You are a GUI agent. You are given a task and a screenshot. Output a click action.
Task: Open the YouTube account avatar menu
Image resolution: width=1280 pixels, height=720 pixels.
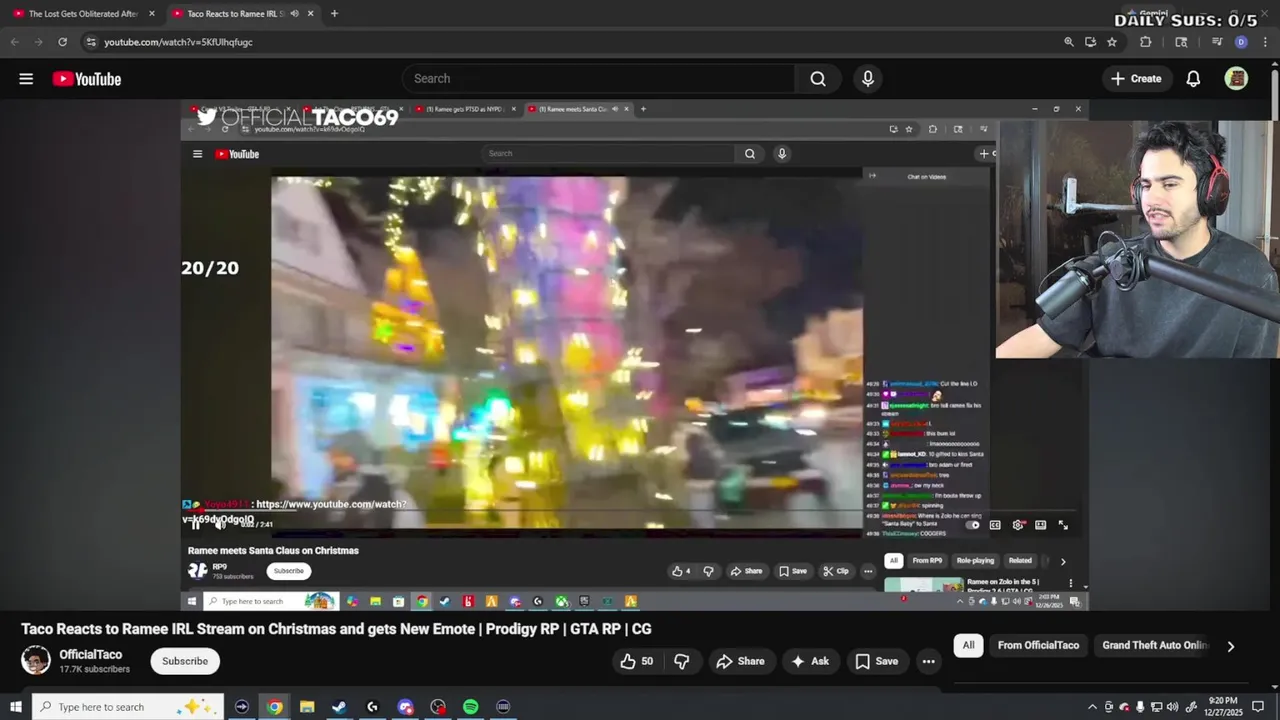1236,79
